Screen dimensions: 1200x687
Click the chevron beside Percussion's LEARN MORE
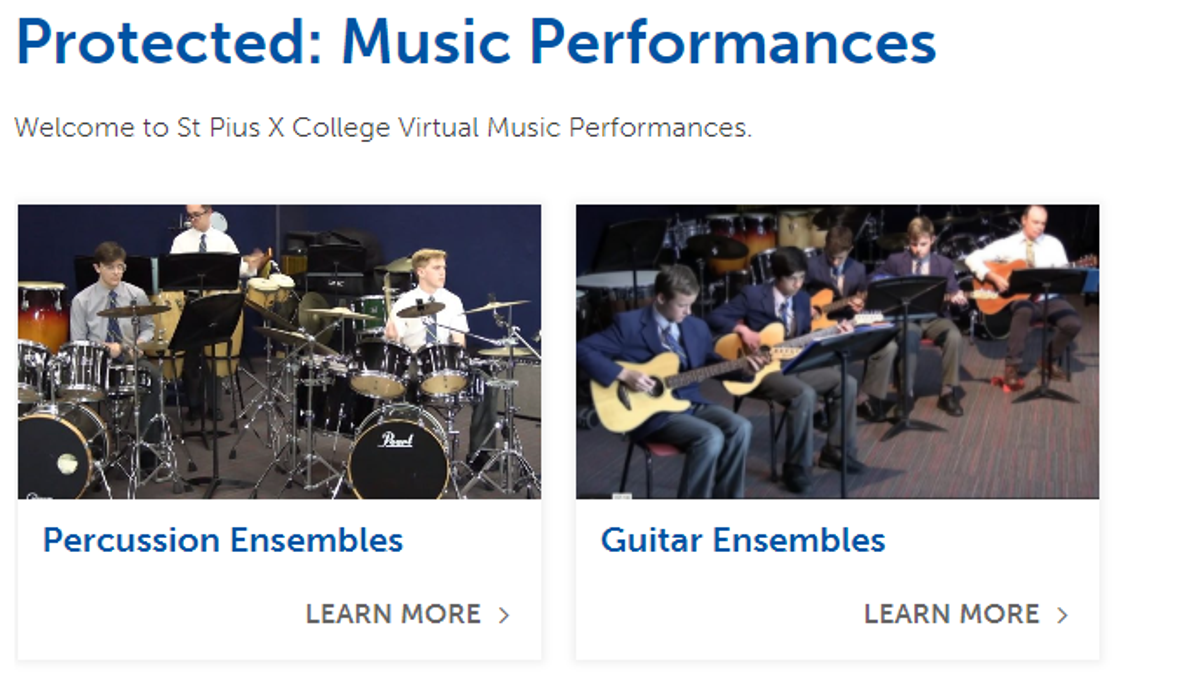[504, 615]
